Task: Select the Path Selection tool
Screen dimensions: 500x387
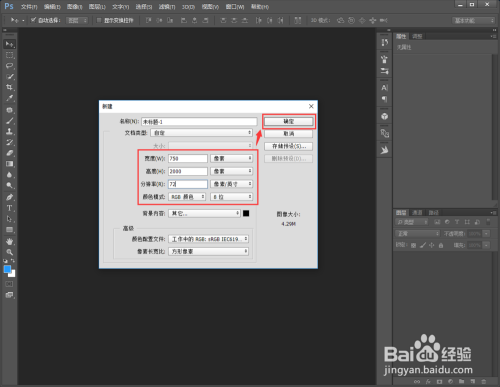Action: click(x=9, y=219)
